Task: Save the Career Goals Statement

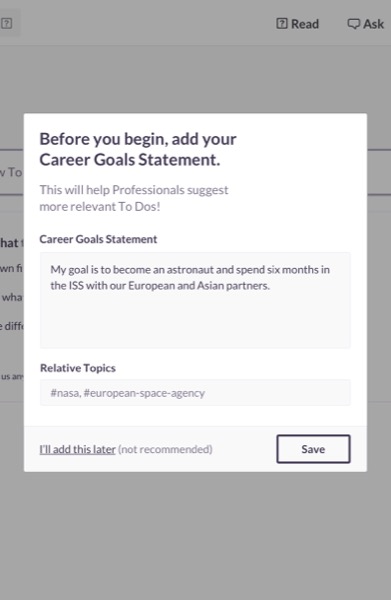Action: (x=313, y=449)
